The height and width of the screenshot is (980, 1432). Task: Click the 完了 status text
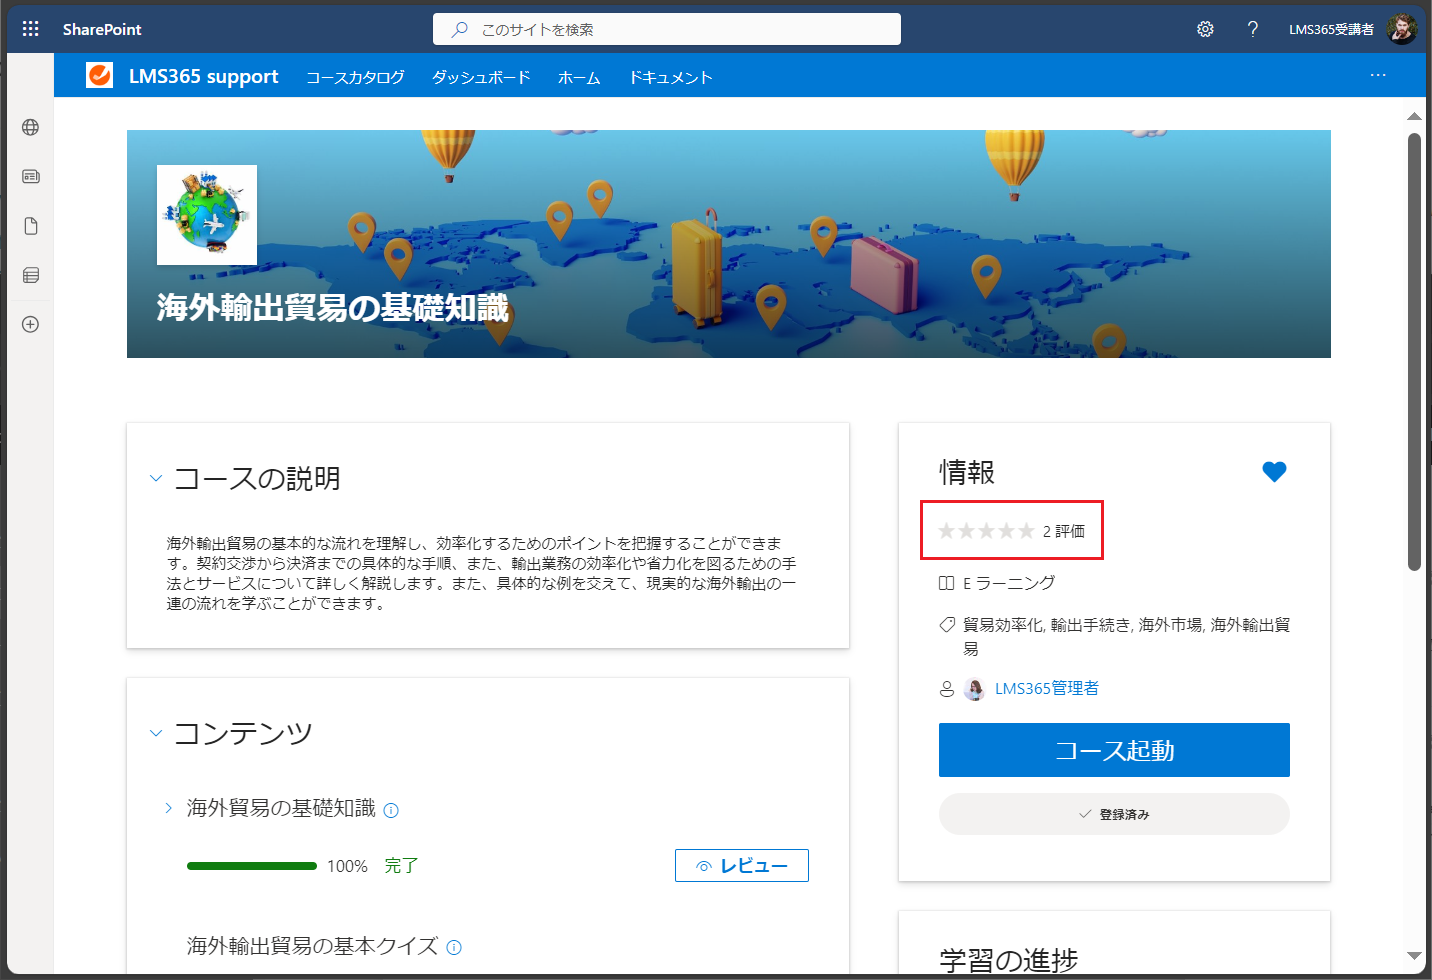click(401, 866)
